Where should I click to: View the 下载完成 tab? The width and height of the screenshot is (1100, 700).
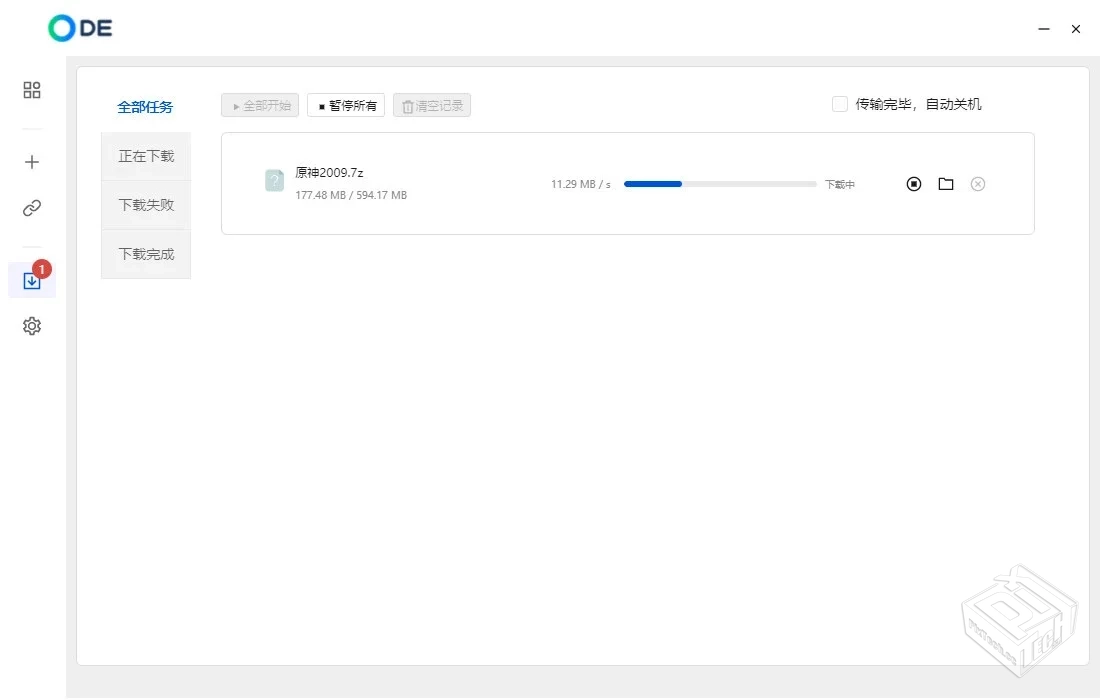(145, 253)
